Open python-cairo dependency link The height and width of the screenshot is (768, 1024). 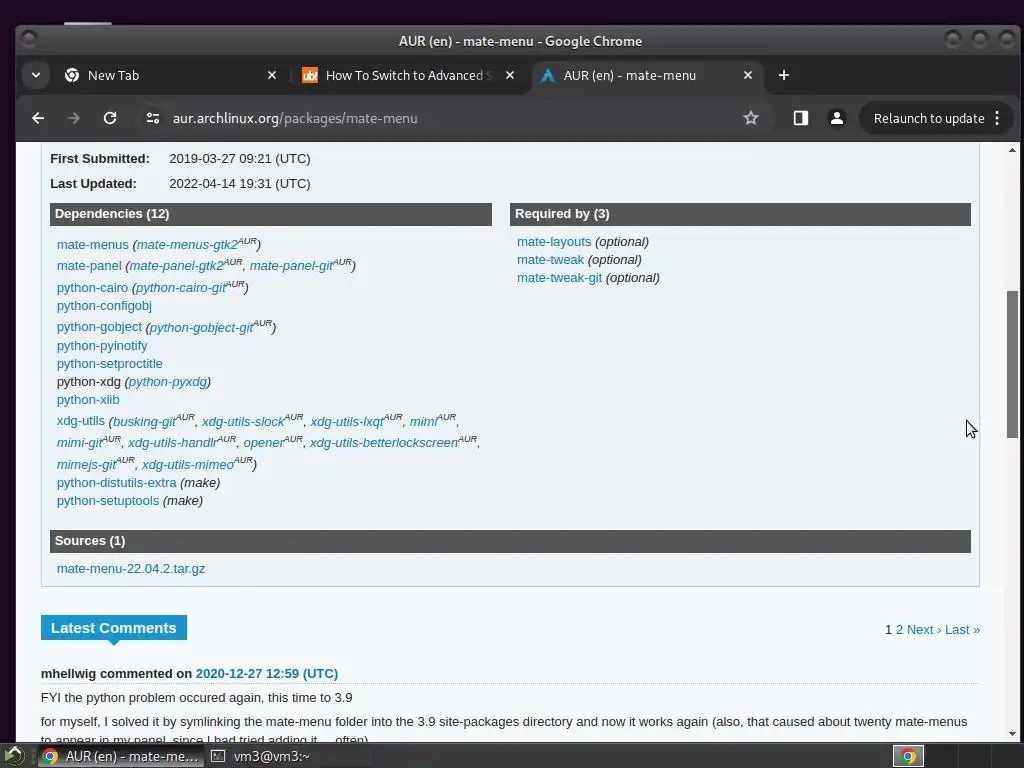coord(92,288)
